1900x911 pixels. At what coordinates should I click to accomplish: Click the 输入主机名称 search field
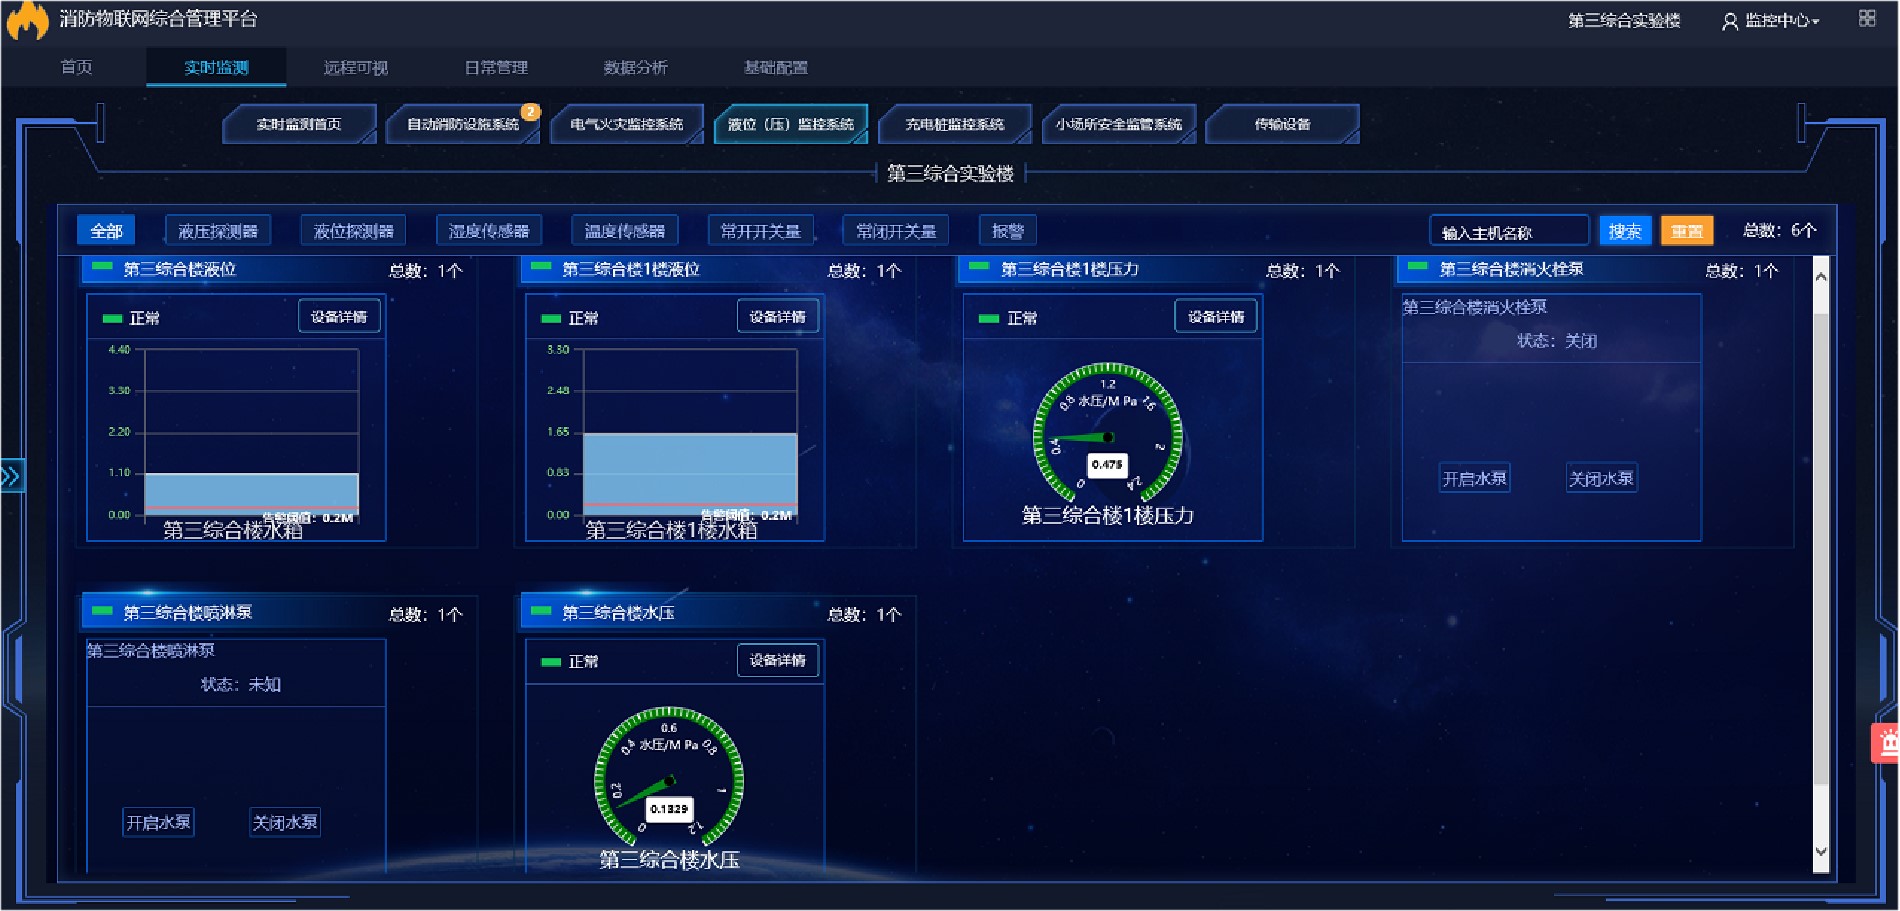click(1508, 232)
